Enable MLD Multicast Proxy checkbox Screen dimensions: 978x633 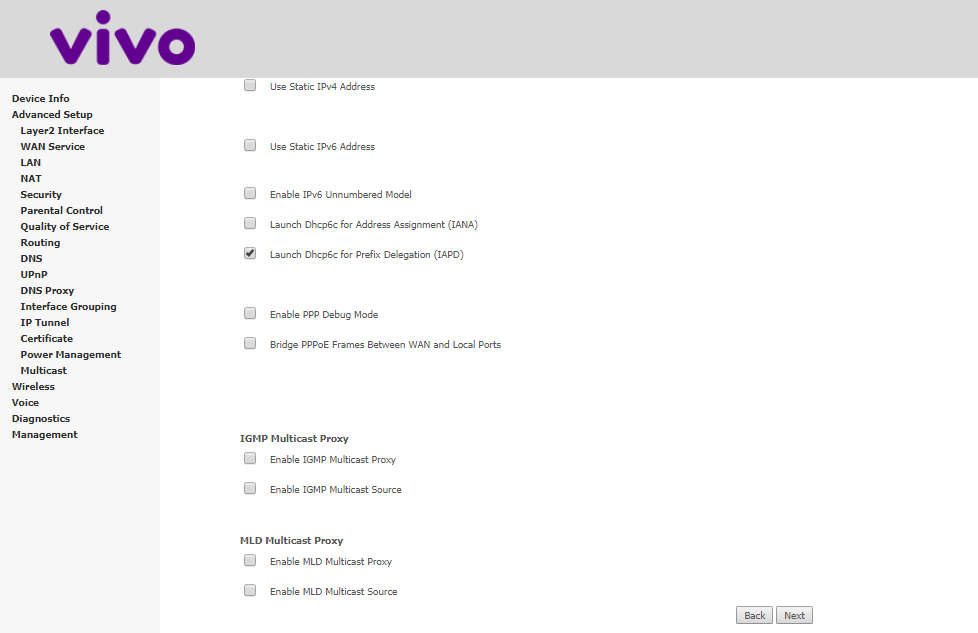(x=250, y=560)
